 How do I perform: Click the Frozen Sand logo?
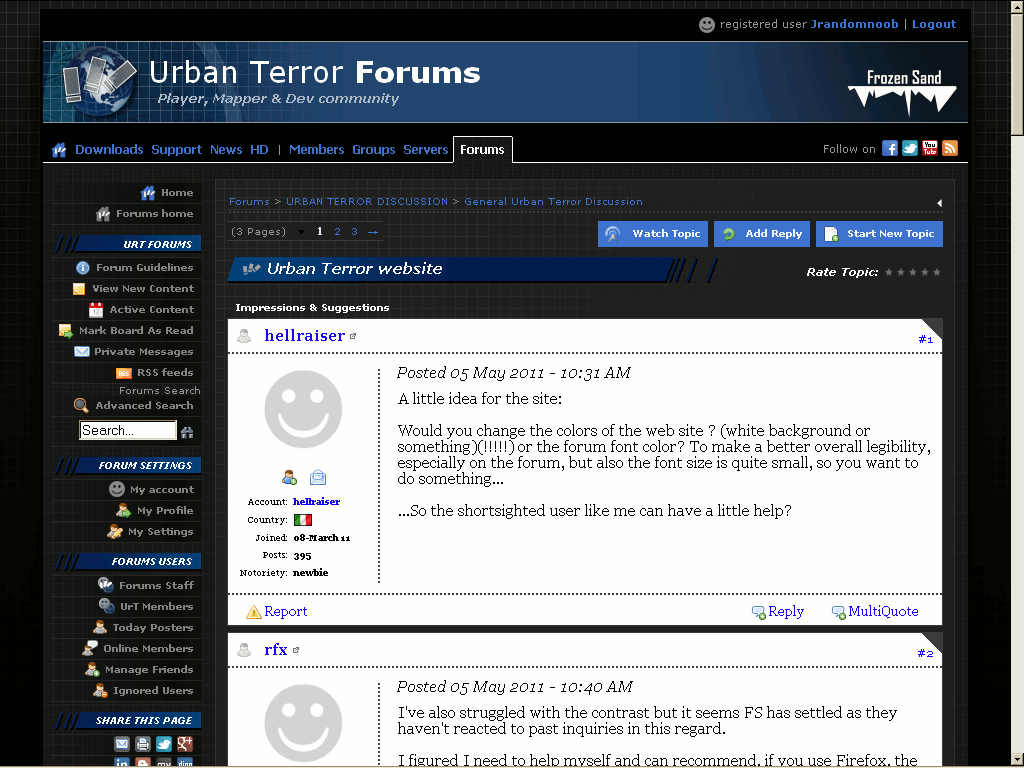click(903, 92)
